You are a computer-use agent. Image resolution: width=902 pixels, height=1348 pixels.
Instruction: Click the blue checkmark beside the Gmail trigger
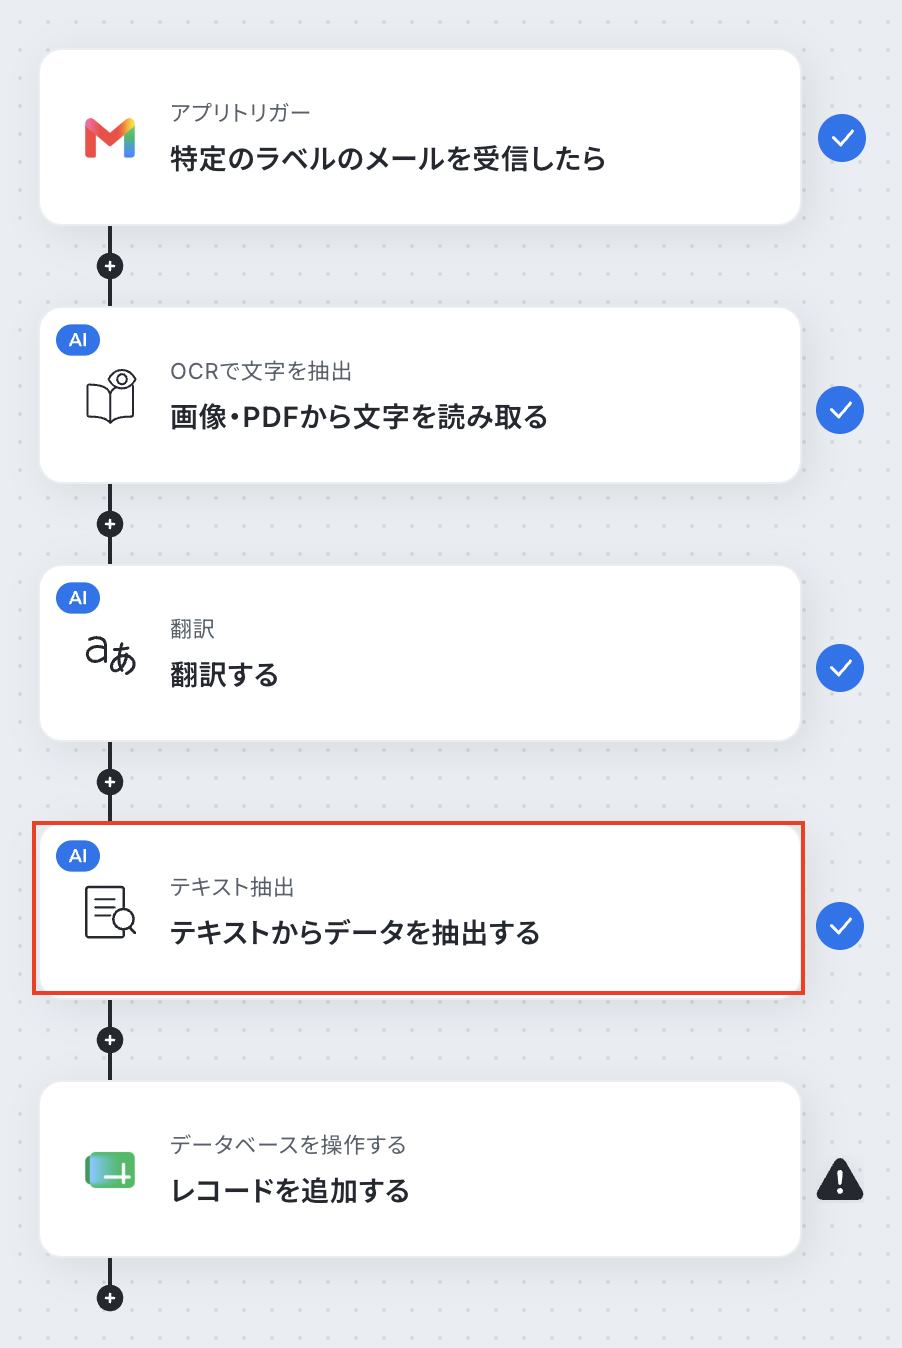pos(842,138)
